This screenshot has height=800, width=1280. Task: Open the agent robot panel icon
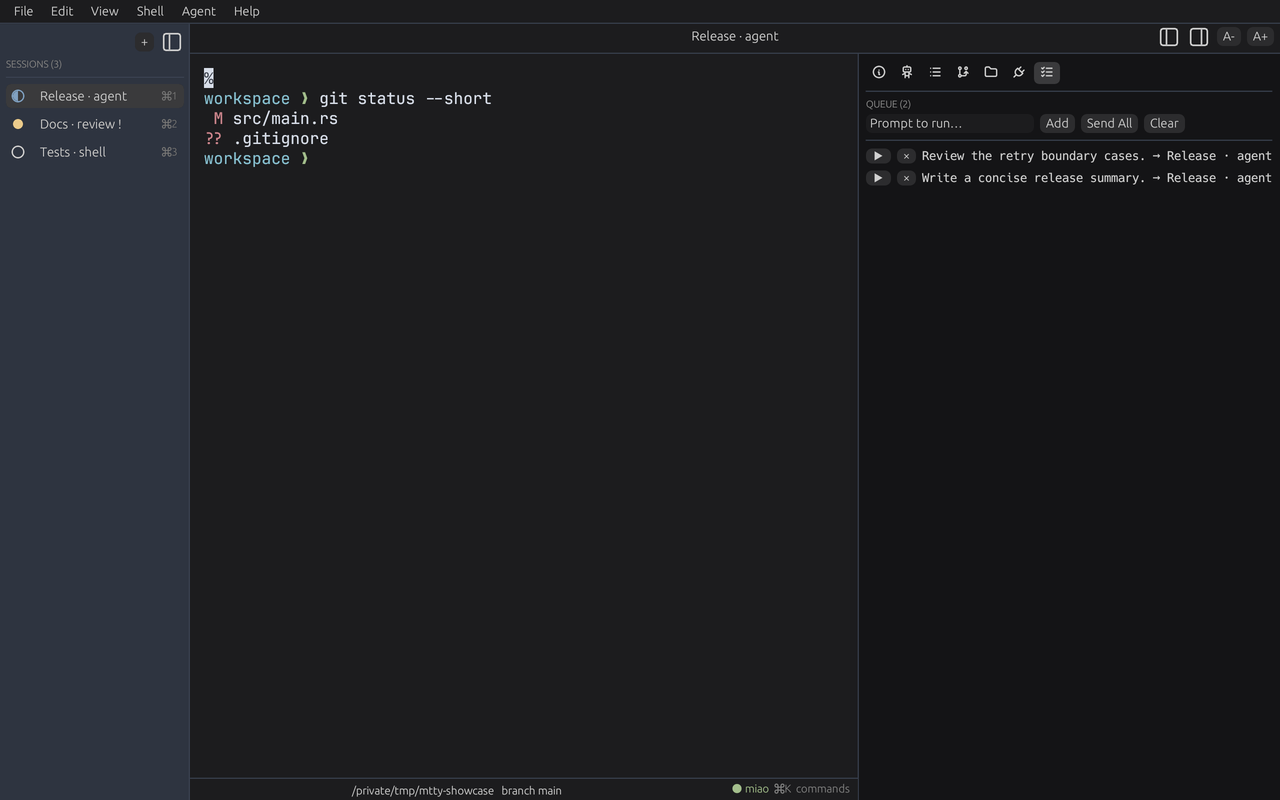(x=907, y=72)
